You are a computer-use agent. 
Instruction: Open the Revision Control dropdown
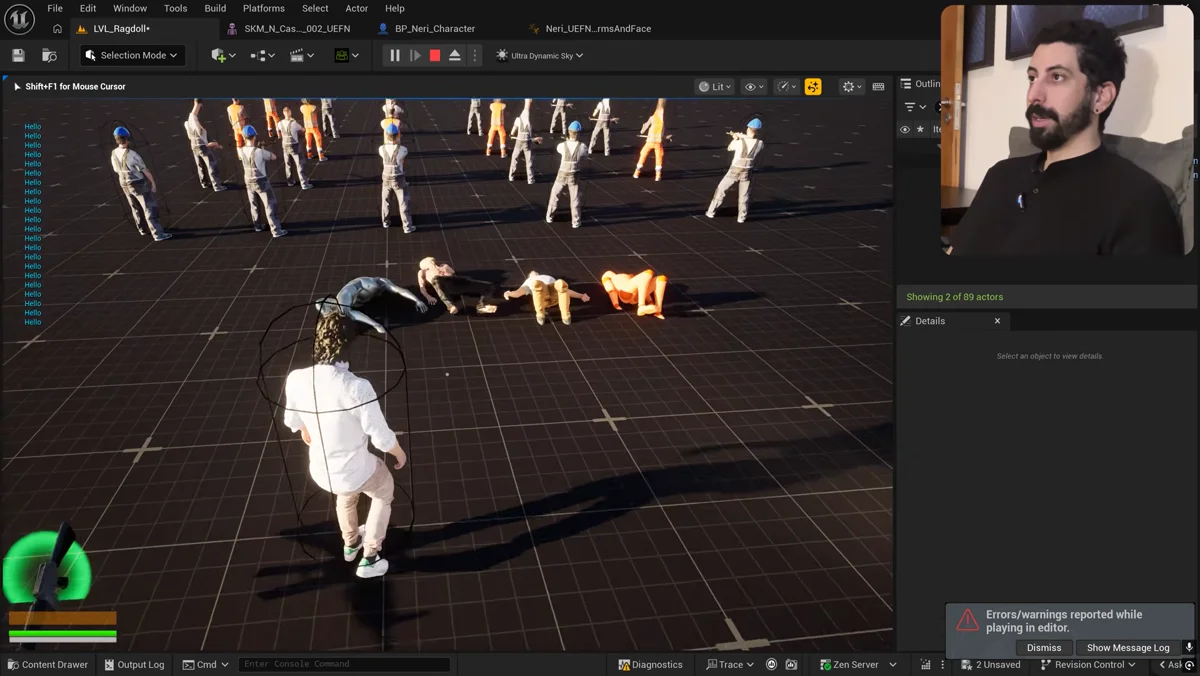pyautogui.click(x=1088, y=664)
